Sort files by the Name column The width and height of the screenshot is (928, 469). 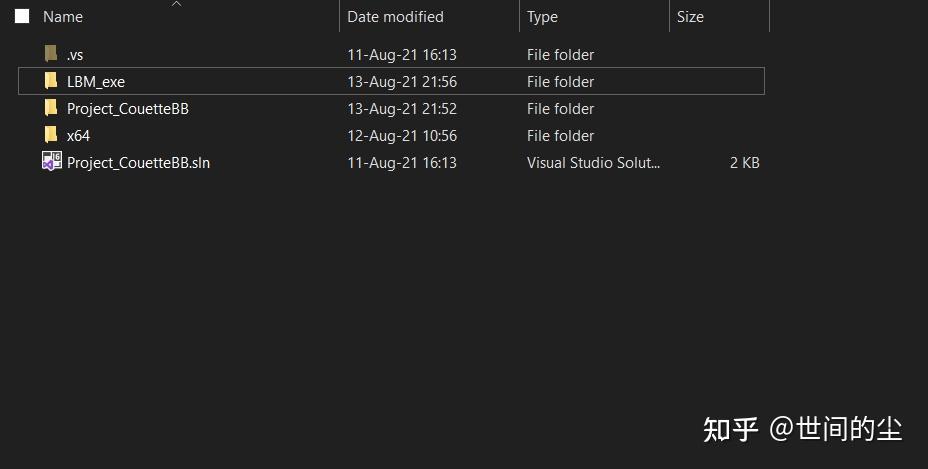pos(63,17)
